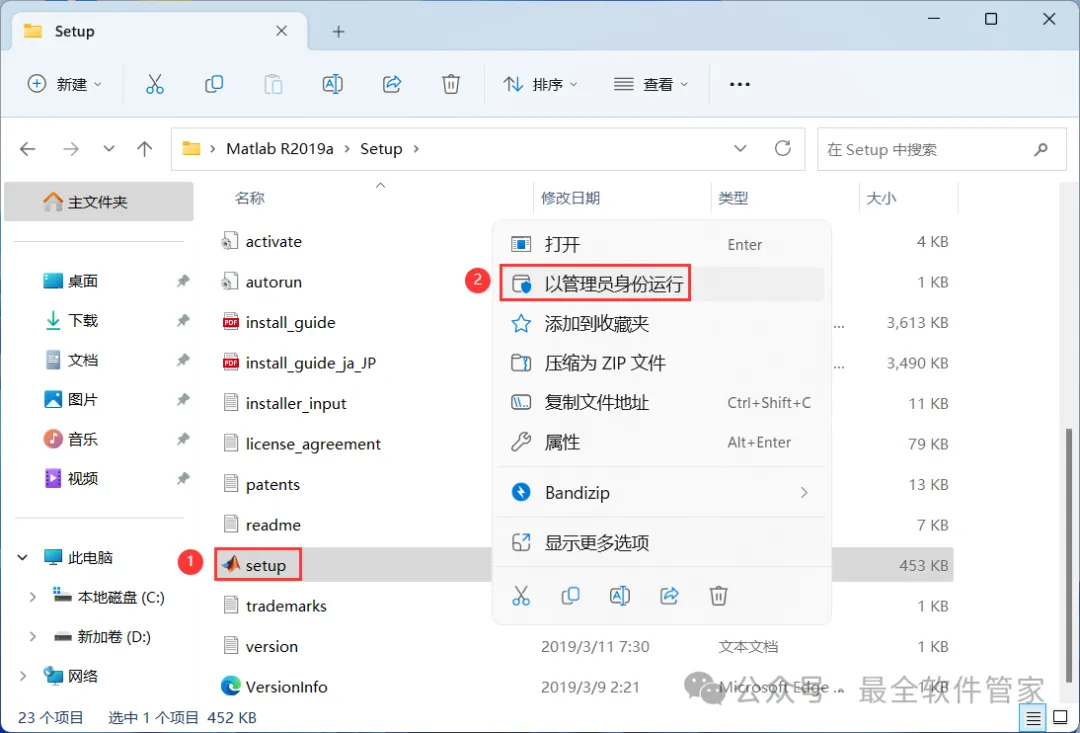Click the cut scissors in the context menu
The width and height of the screenshot is (1080, 733).
coord(521,595)
